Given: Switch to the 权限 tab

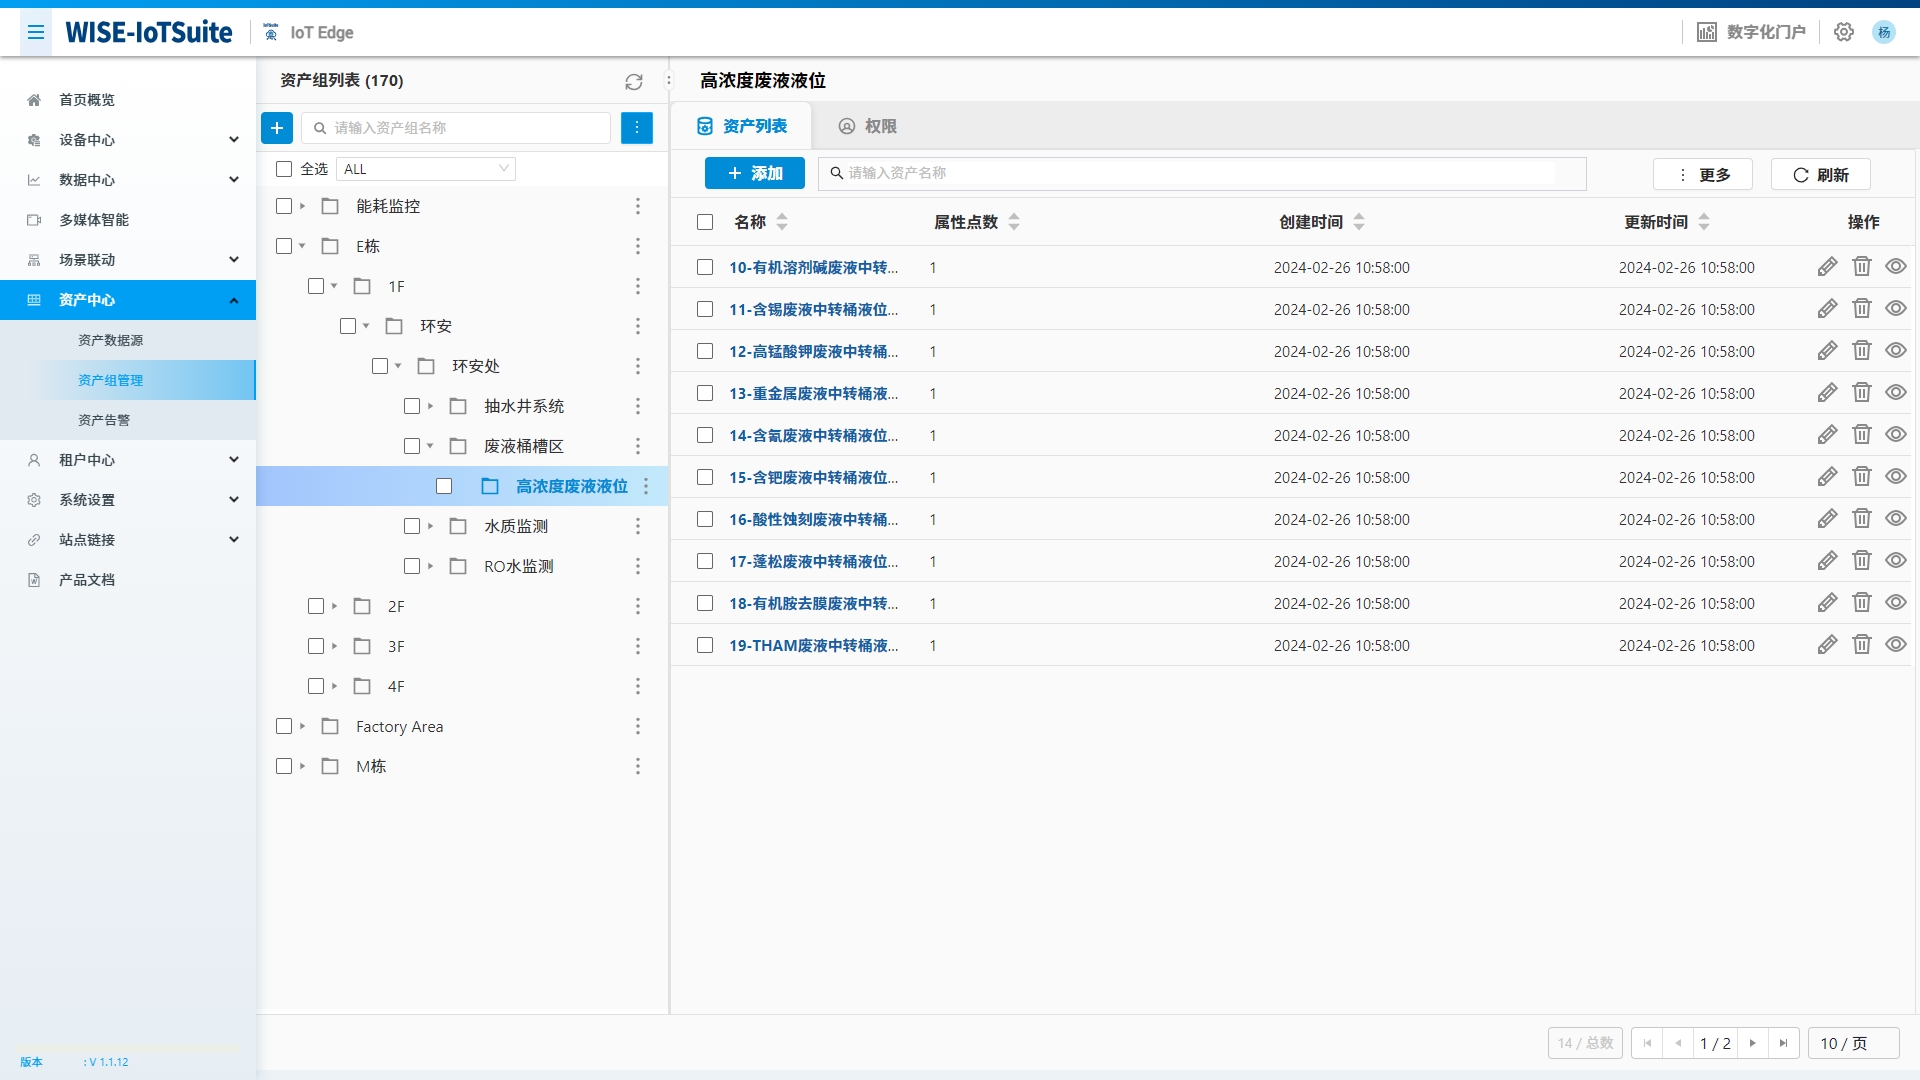Looking at the screenshot, I should coord(866,126).
